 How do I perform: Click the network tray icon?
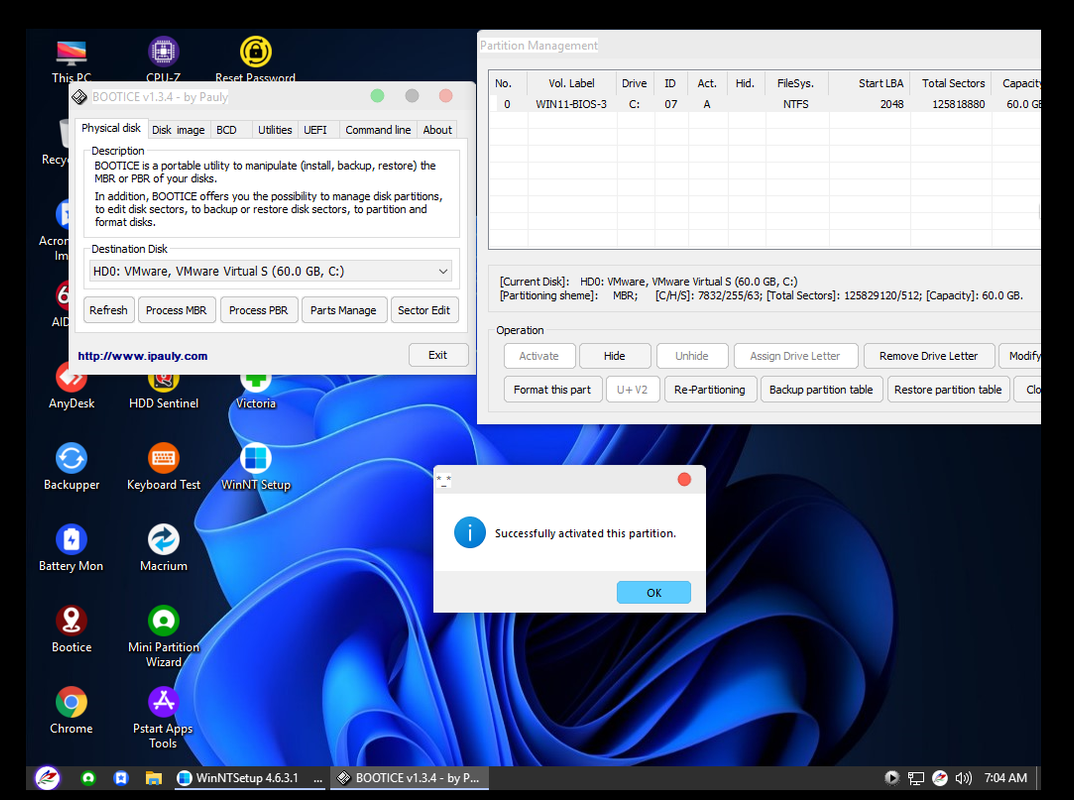pos(916,778)
